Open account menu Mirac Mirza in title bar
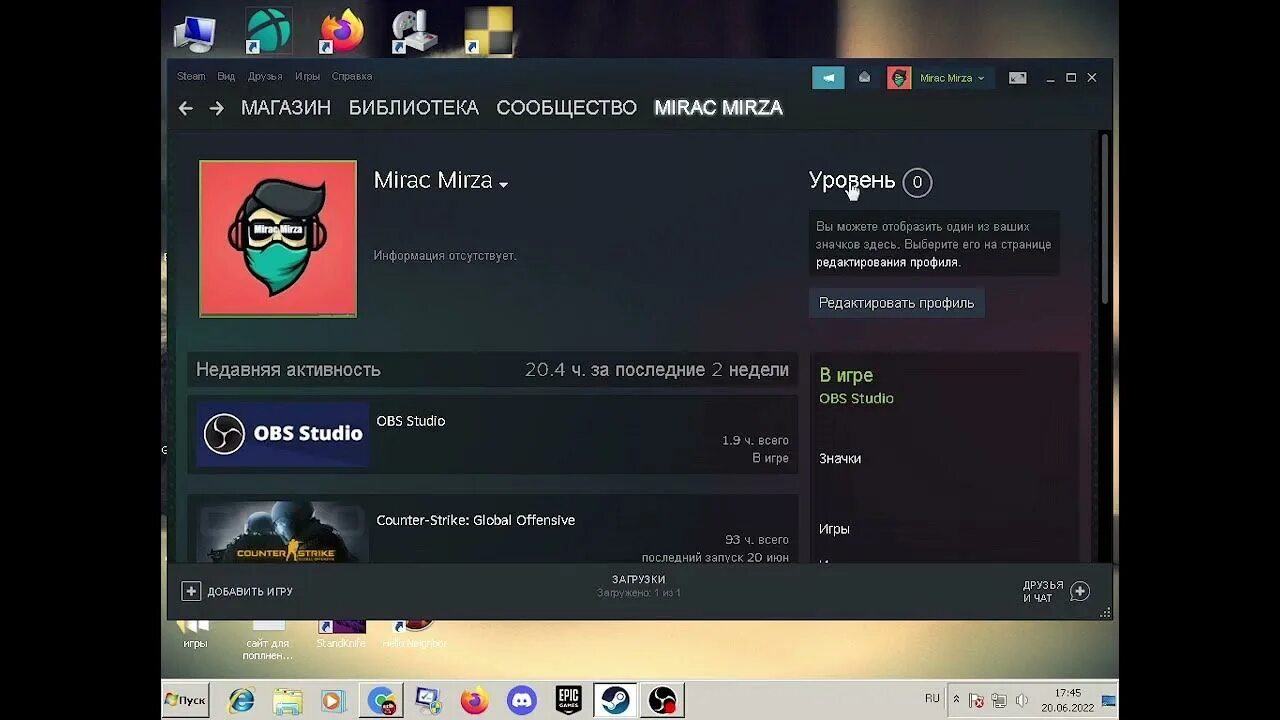The width and height of the screenshot is (1280, 720). pyautogui.click(x=952, y=78)
